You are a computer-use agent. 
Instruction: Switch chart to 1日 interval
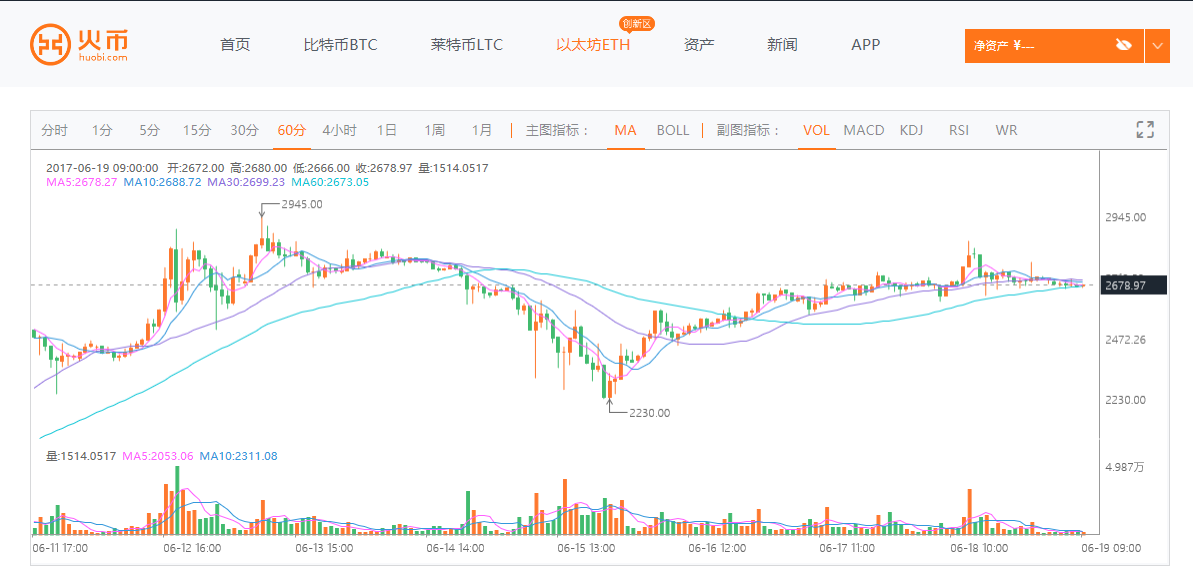pos(387,130)
